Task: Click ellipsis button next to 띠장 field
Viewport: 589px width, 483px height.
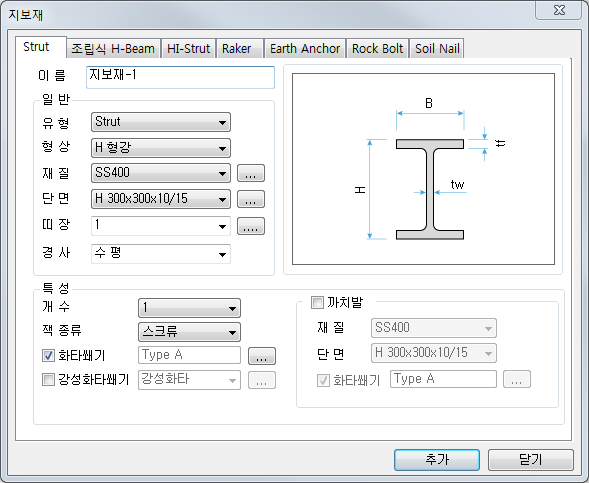Action: coord(251,226)
